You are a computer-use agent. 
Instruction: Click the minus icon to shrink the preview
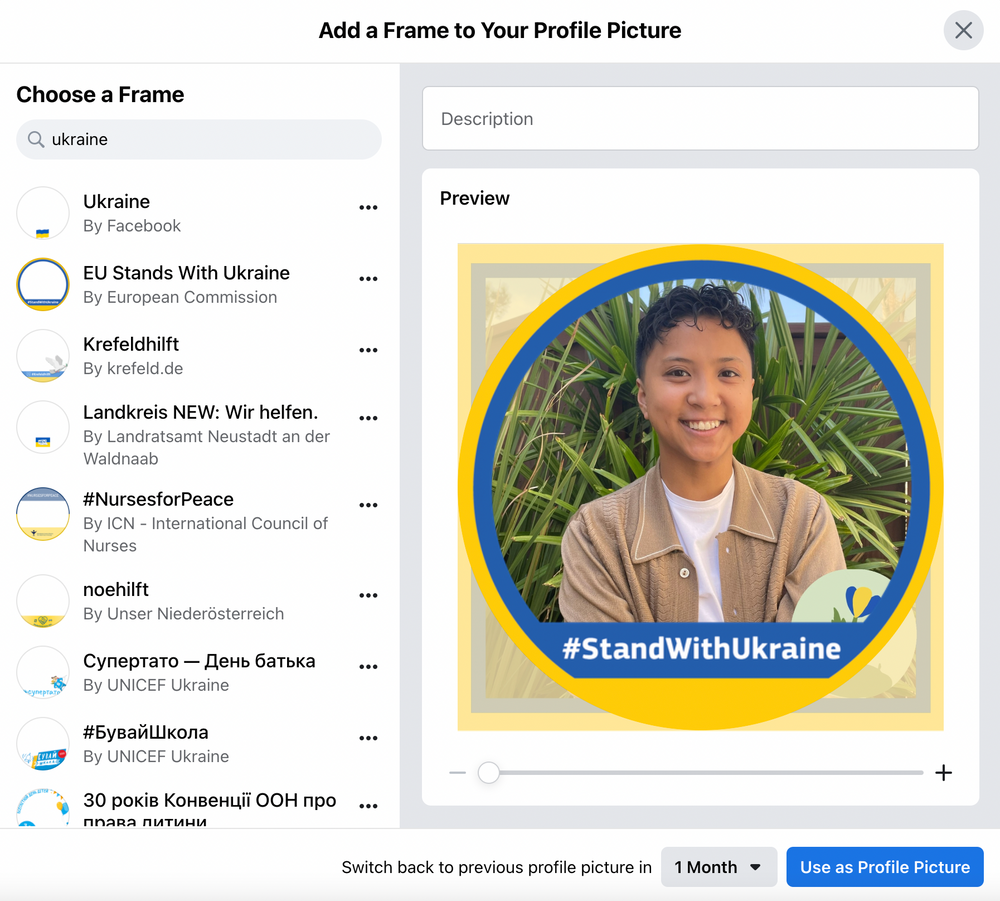[x=458, y=772]
